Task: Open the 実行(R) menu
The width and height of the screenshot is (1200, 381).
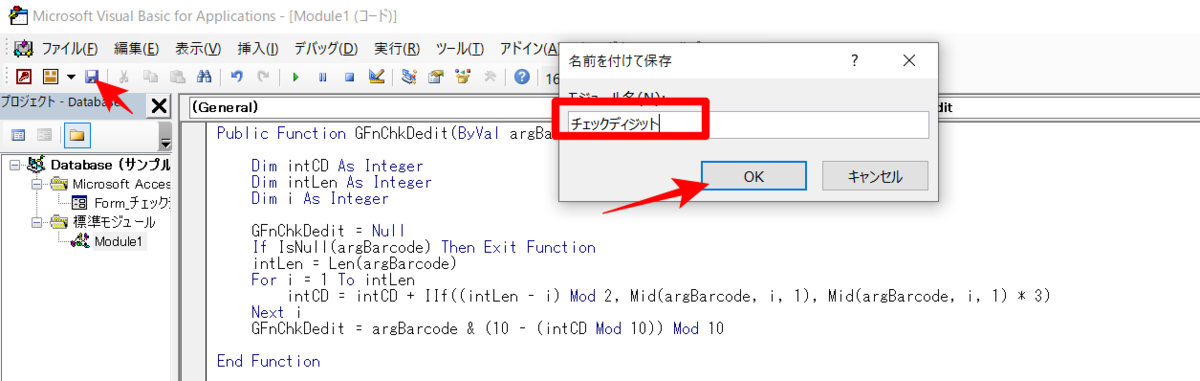Action: click(397, 48)
